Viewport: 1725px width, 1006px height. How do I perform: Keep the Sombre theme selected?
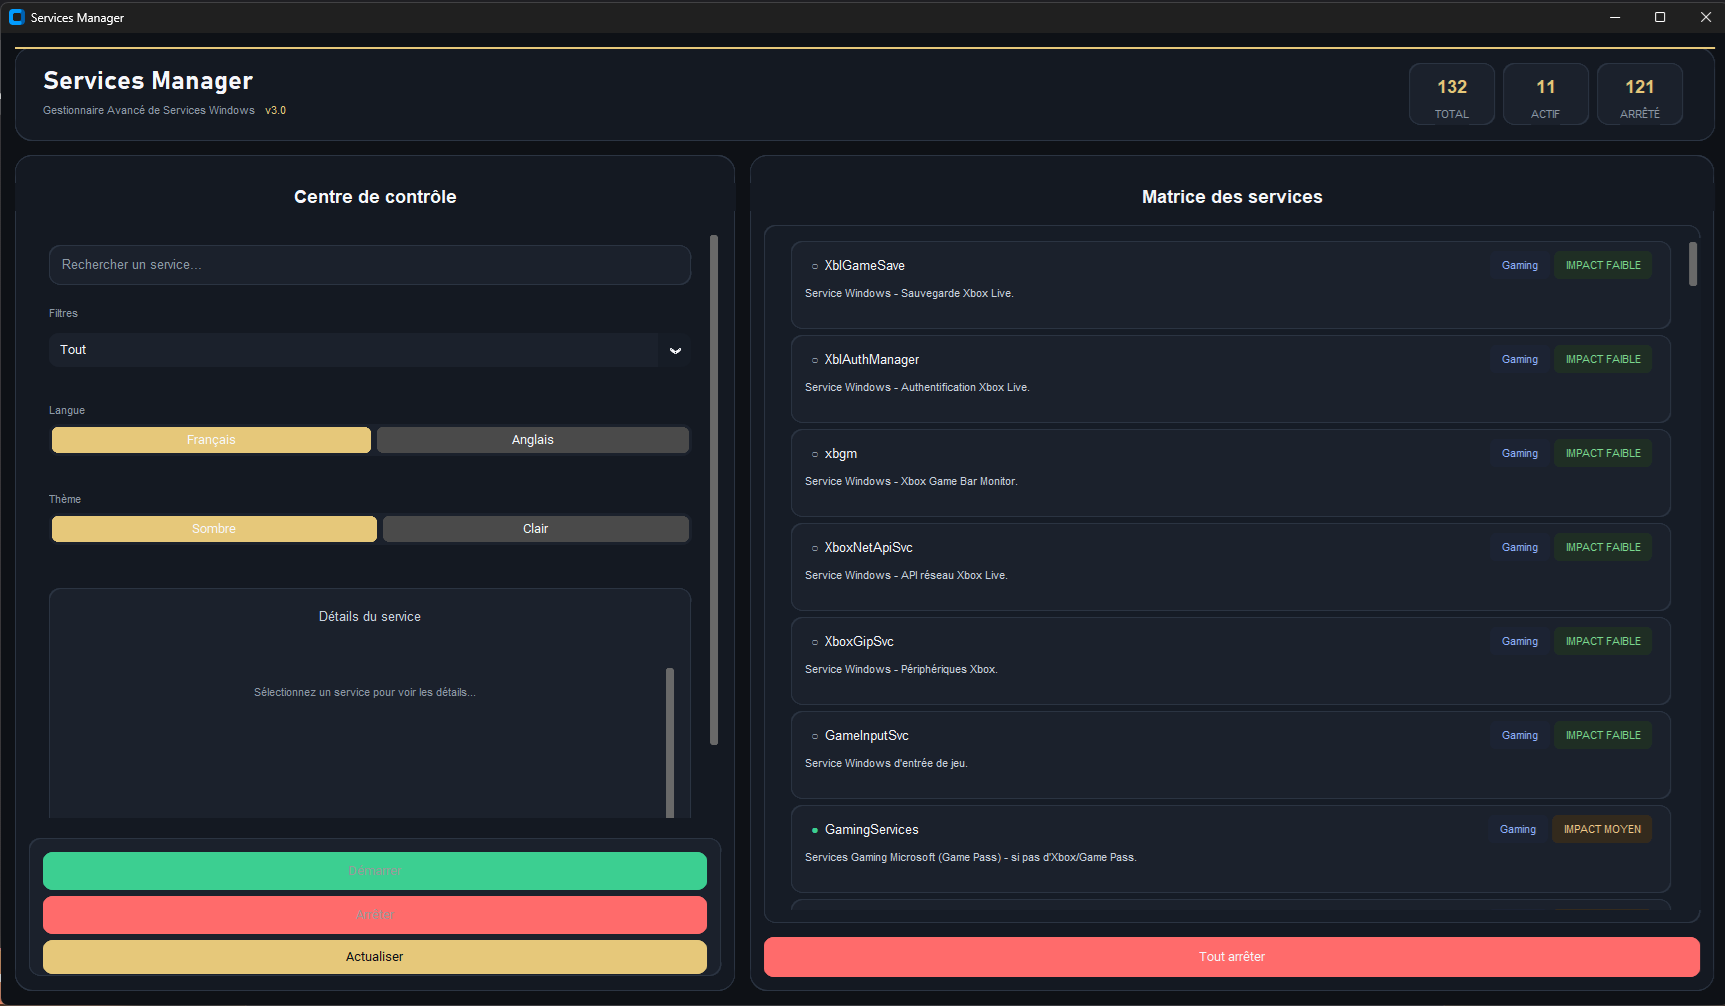213,528
